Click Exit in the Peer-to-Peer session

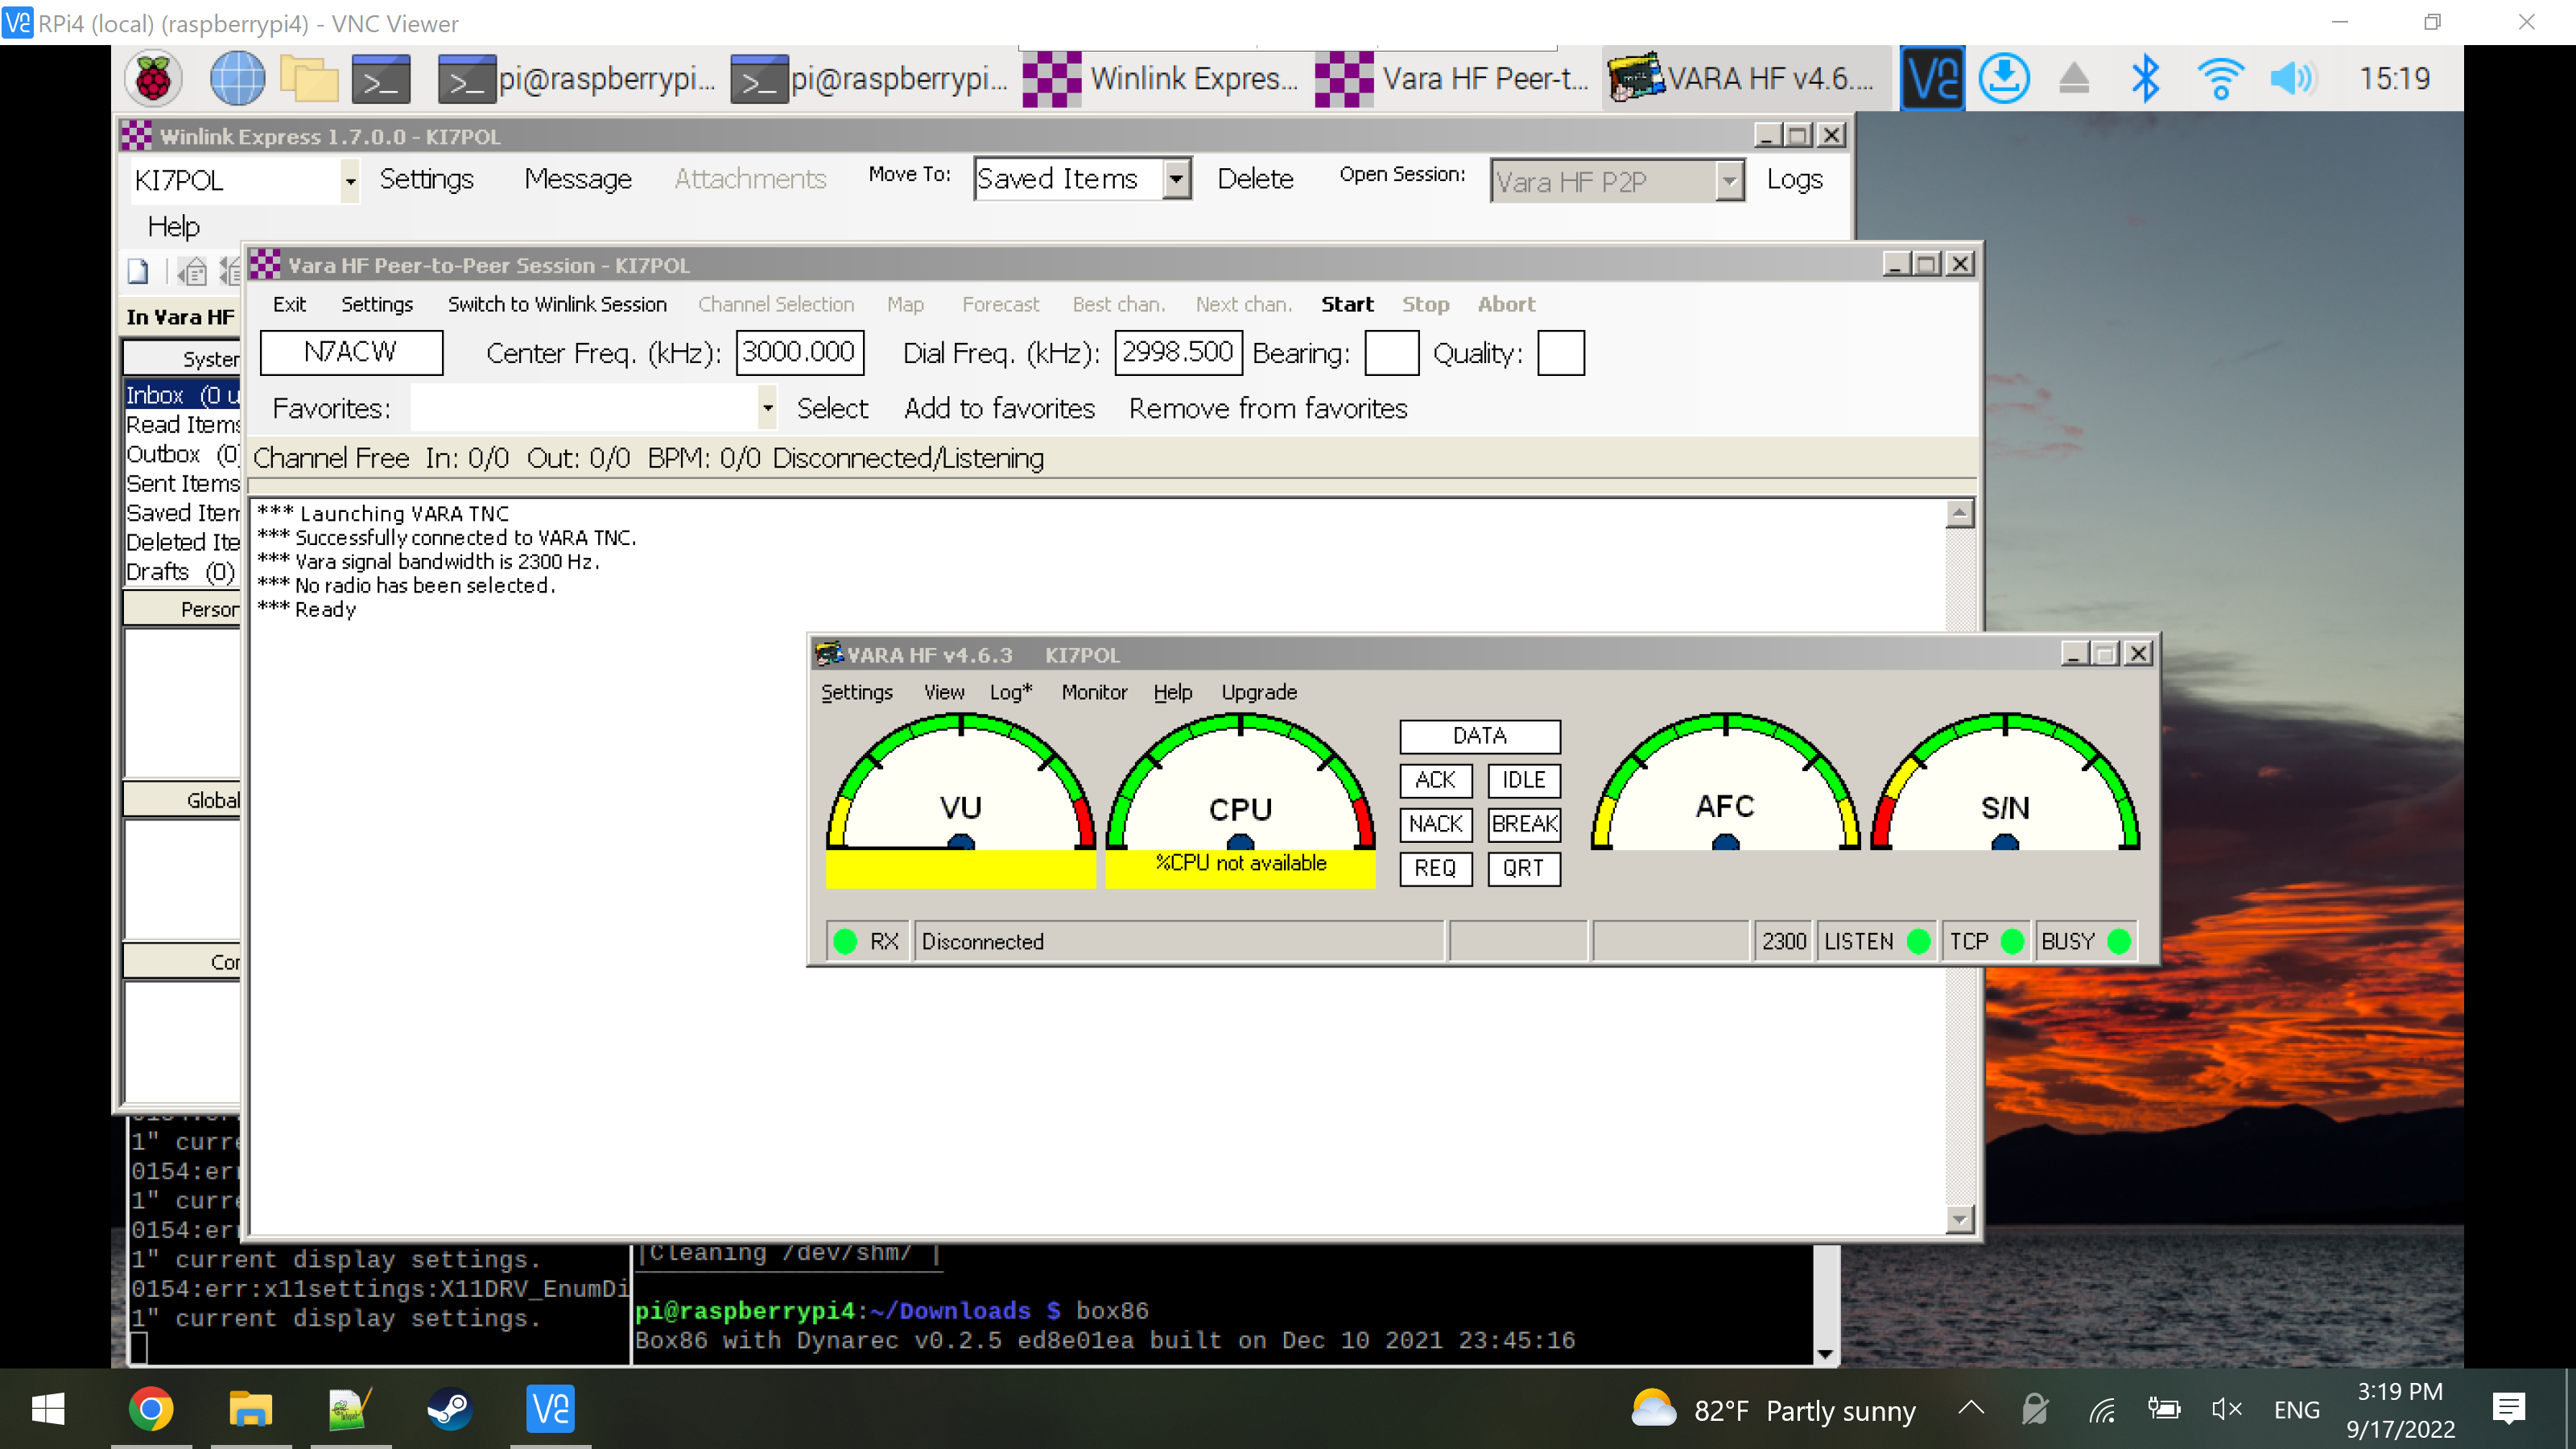pos(289,304)
